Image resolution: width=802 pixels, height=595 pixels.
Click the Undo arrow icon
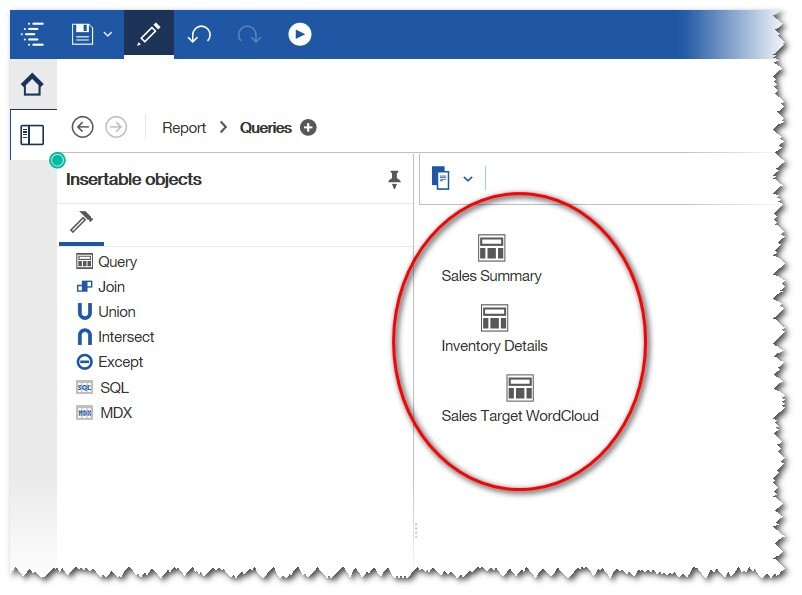(x=199, y=35)
